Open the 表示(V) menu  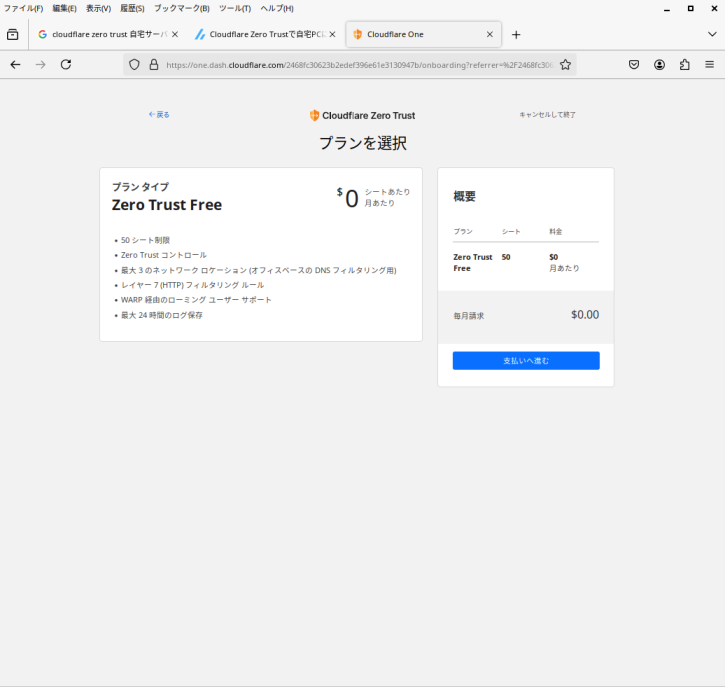point(98,8)
